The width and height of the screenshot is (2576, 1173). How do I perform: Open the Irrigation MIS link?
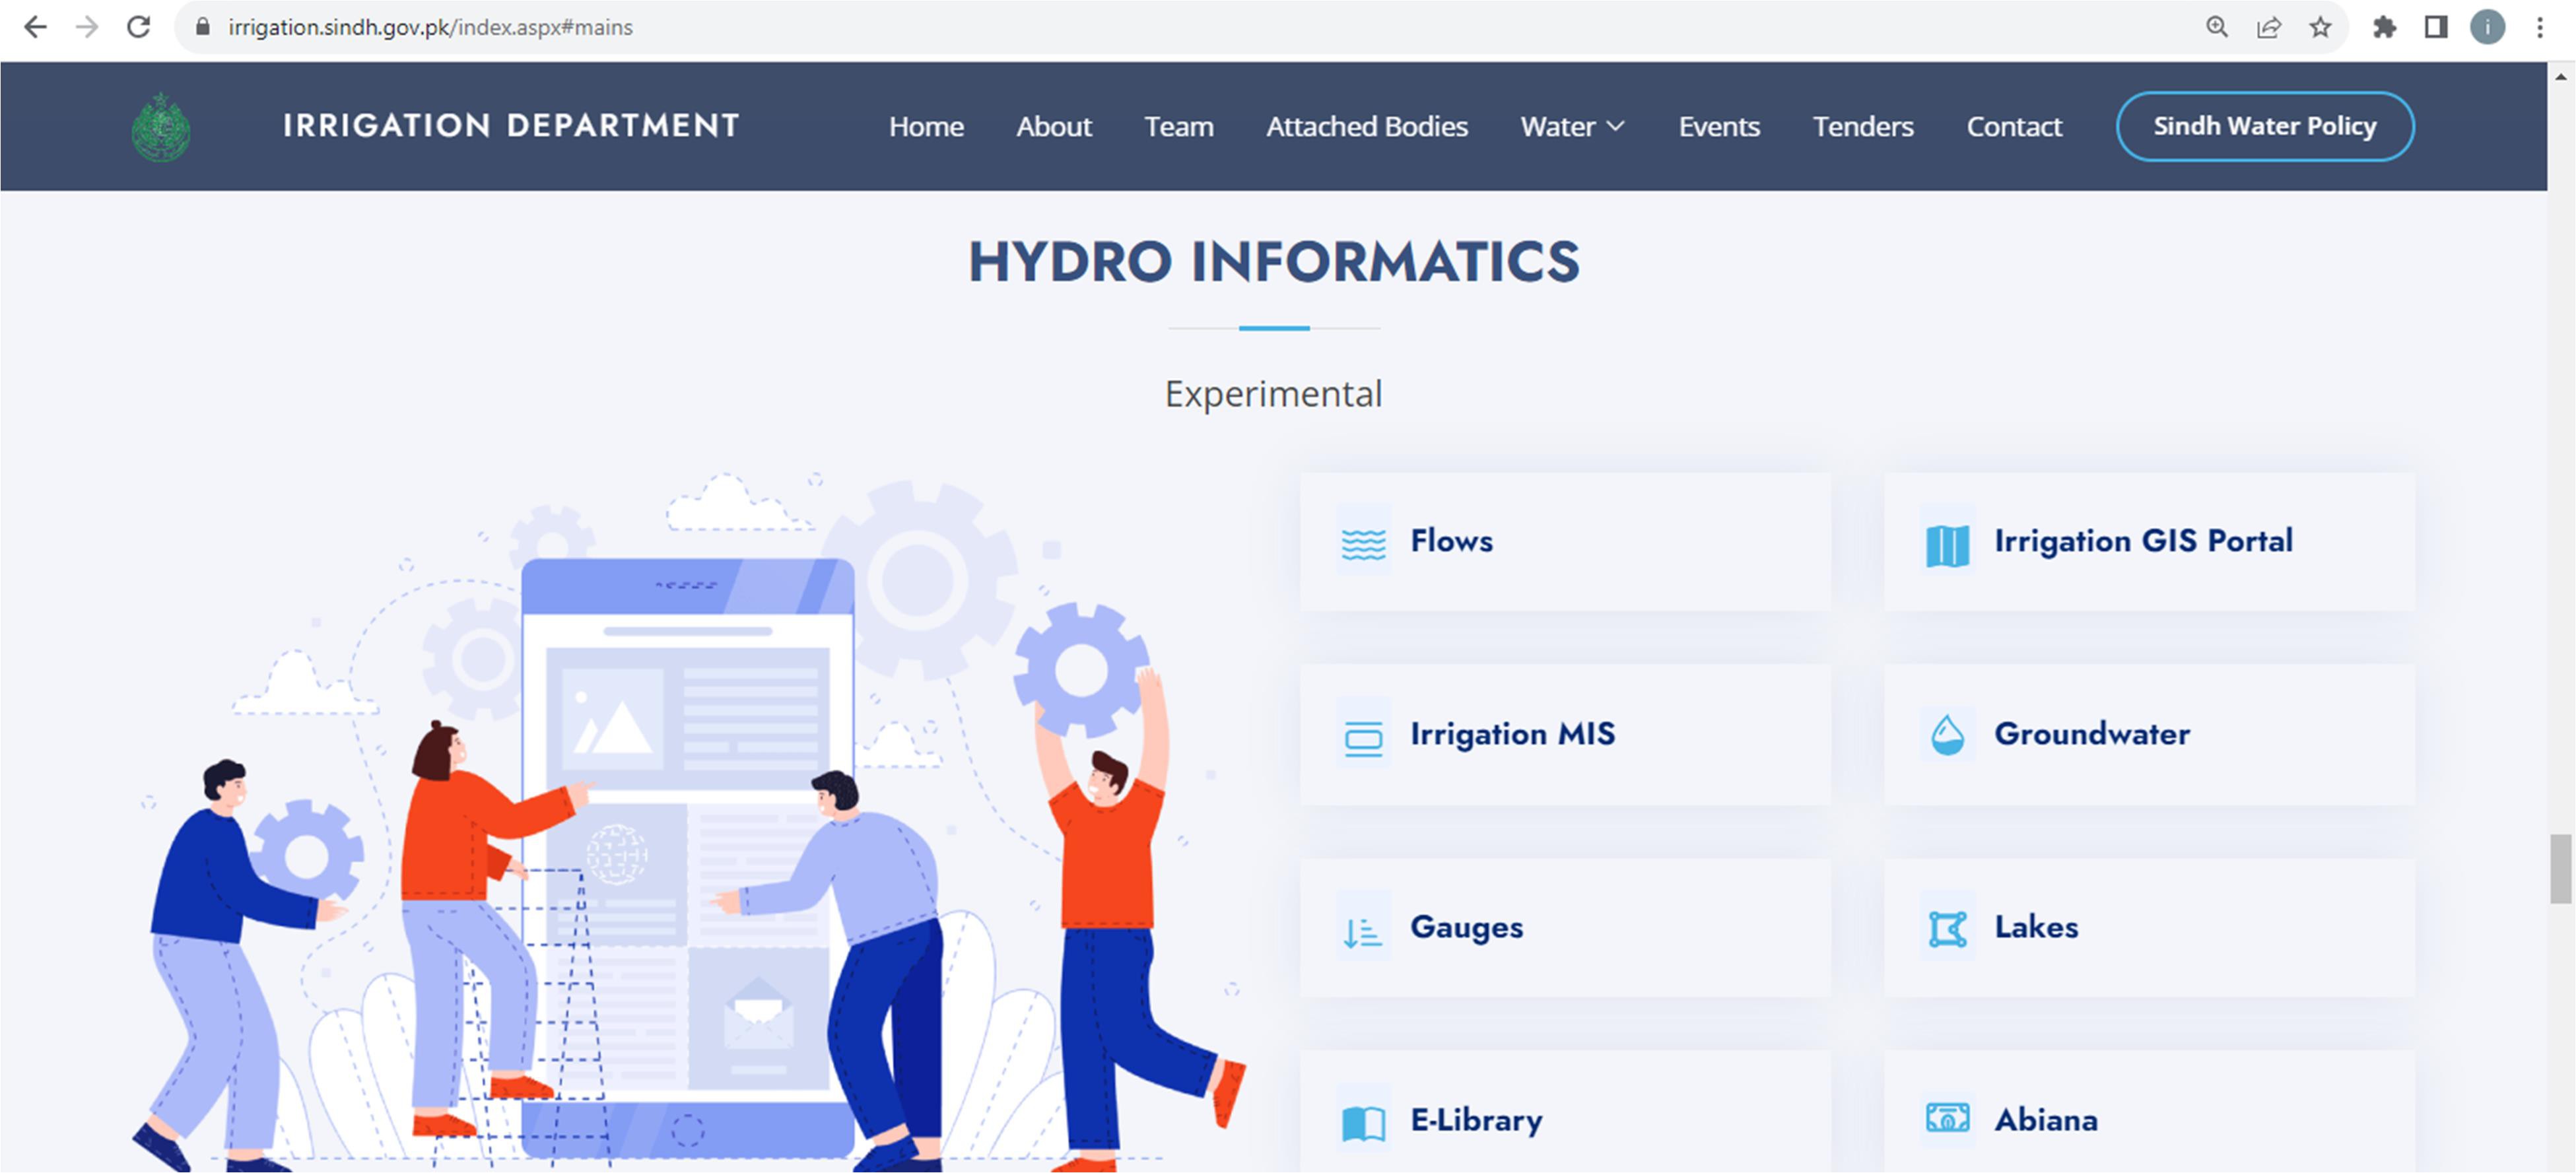point(1511,734)
